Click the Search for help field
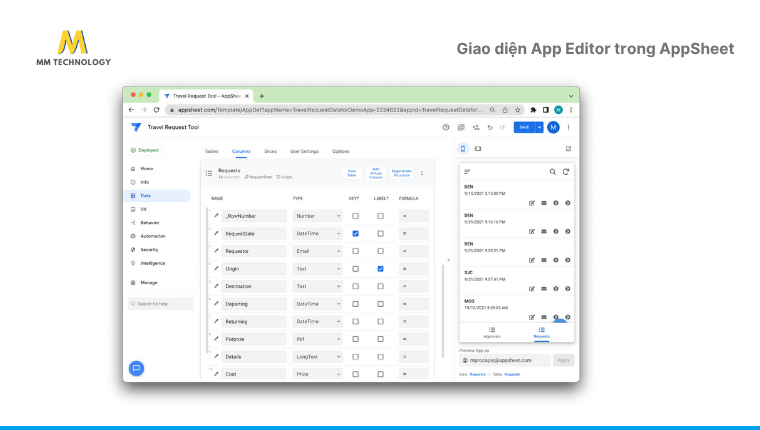 click(160, 304)
